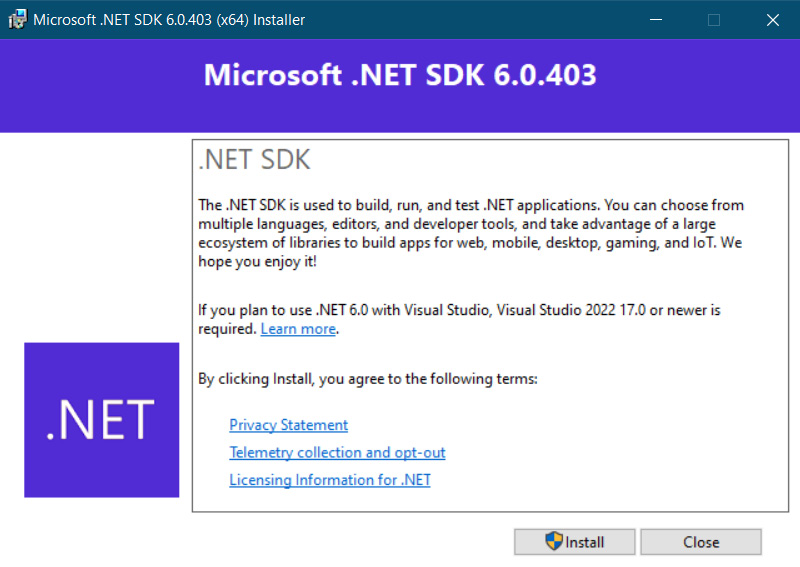Click the .NET logo image
The image size is (800, 567).
[102, 420]
